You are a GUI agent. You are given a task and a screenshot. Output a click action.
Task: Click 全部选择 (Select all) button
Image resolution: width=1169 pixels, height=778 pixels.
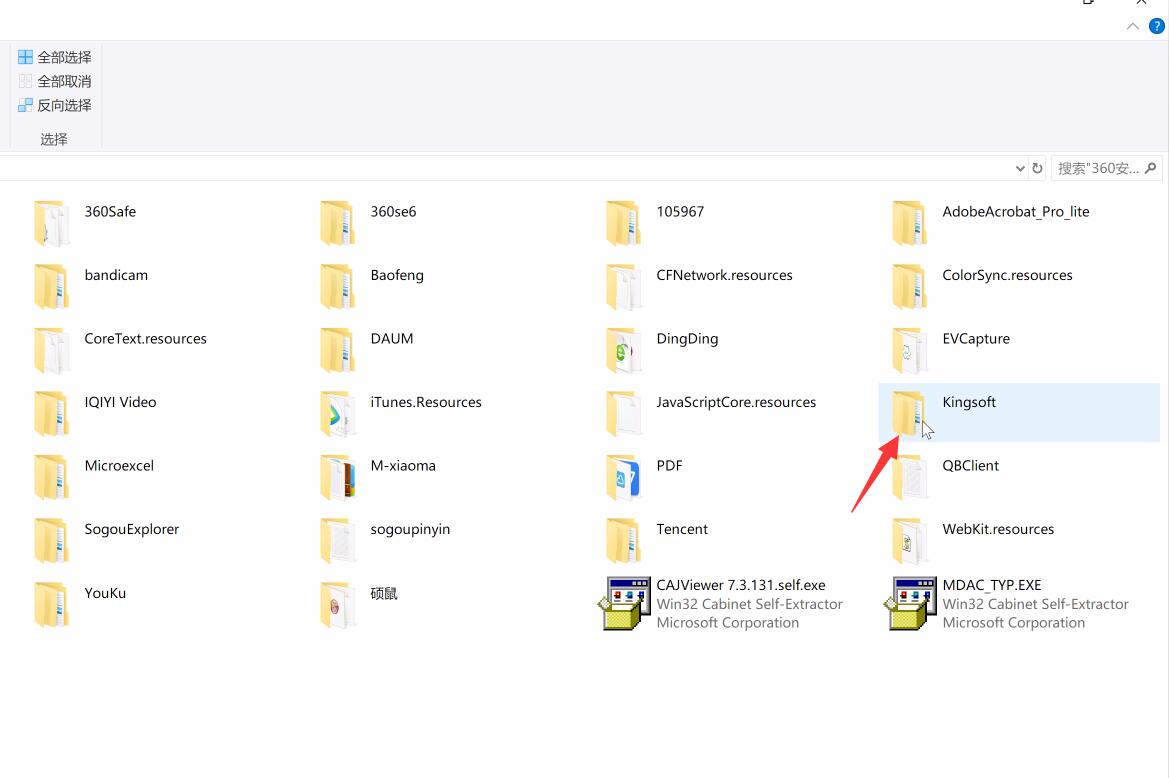point(54,57)
